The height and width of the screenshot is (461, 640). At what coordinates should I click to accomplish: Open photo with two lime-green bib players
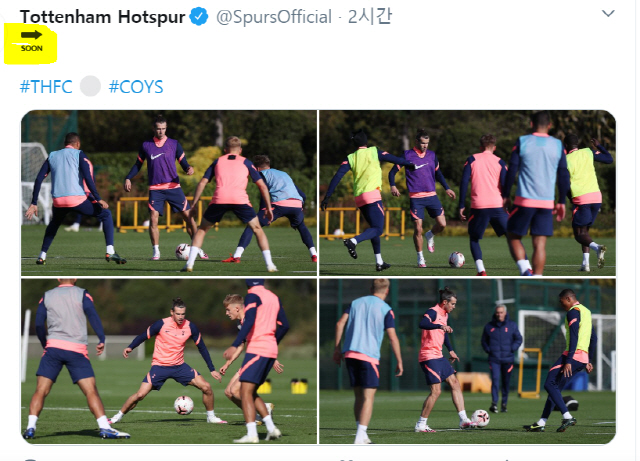[467, 193]
